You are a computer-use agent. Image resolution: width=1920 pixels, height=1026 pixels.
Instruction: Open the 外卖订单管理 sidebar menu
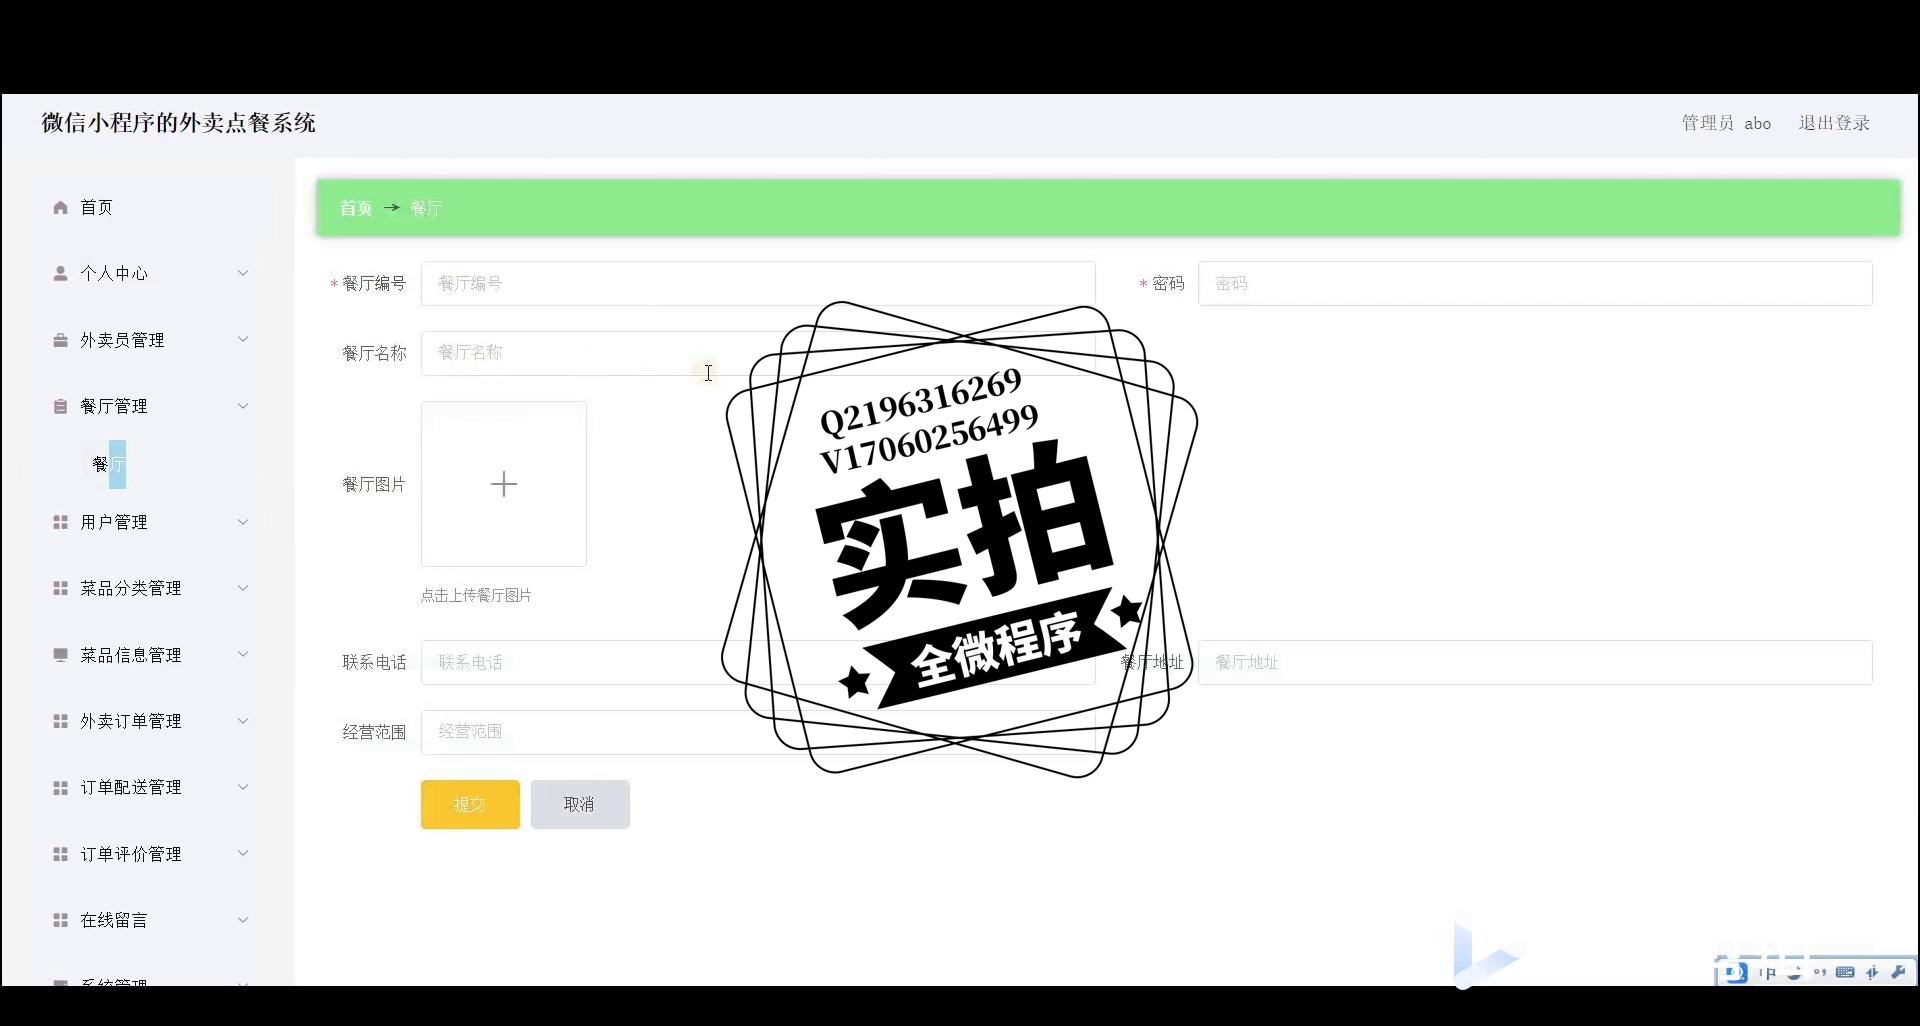[150, 721]
